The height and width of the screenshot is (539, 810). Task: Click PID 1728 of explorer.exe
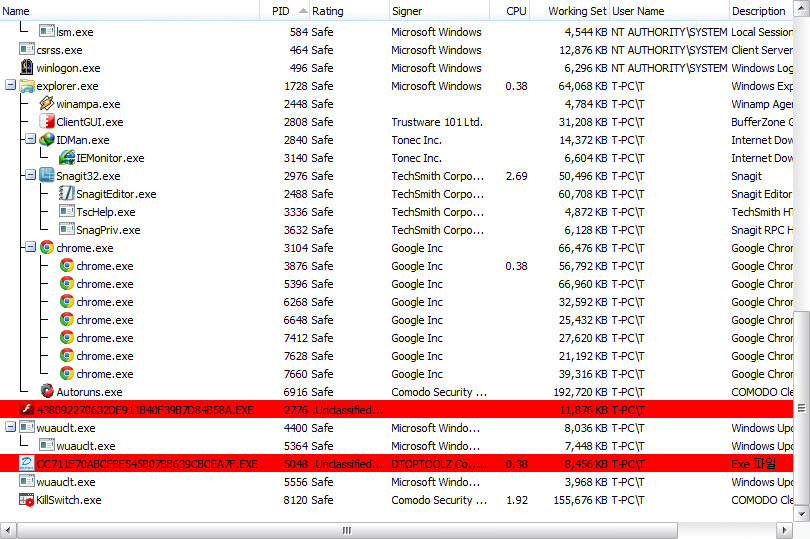(x=296, y=86)
